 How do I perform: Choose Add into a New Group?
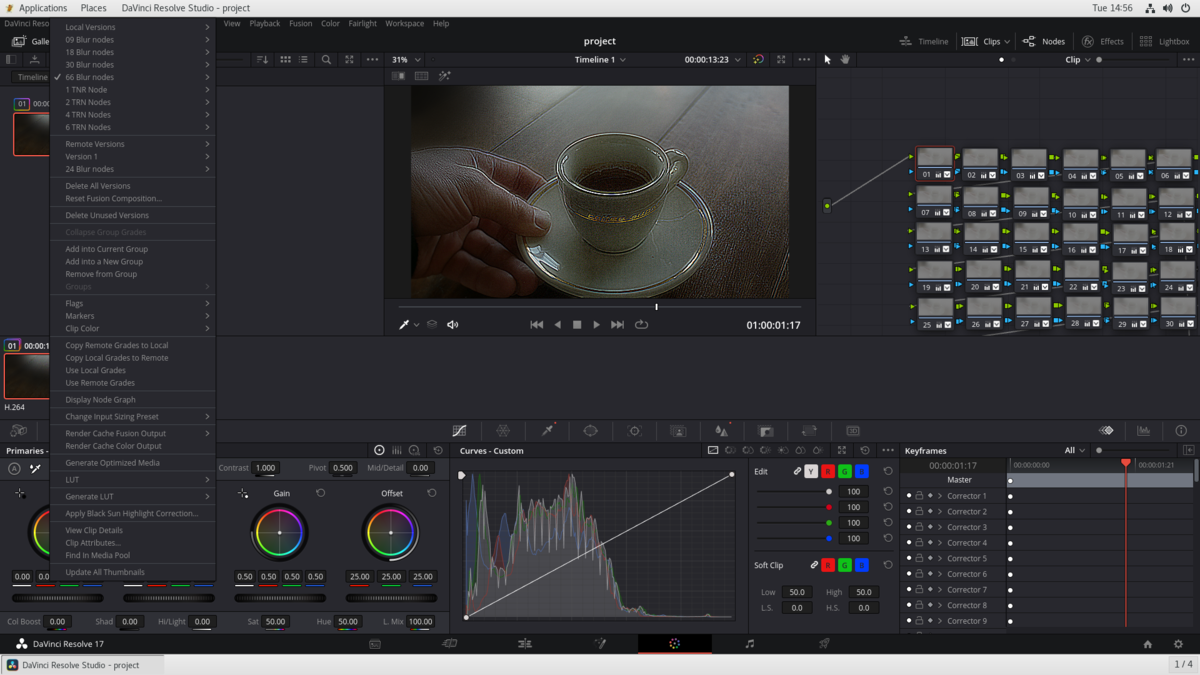click(x=133, y=261)
